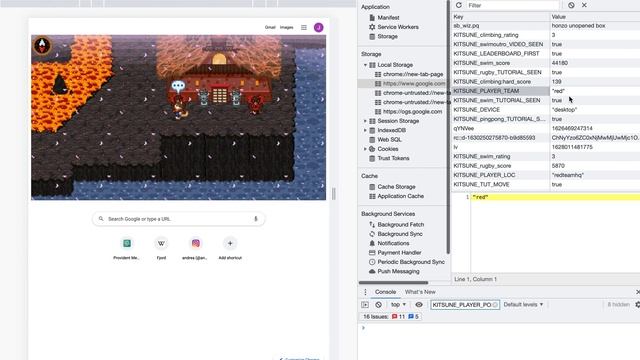Toggle the console sidebar panel
Viewport: 640px width, 360px height.
click(365, 305)
